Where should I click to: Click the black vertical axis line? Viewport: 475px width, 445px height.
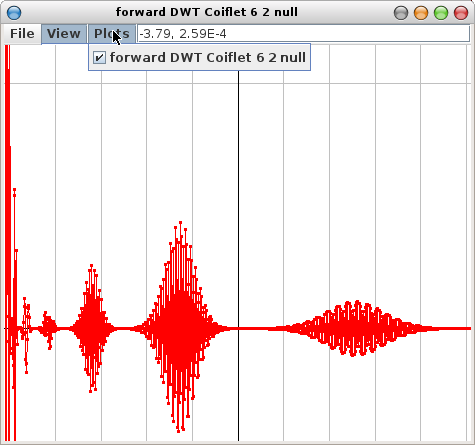(x=238, y=256)
